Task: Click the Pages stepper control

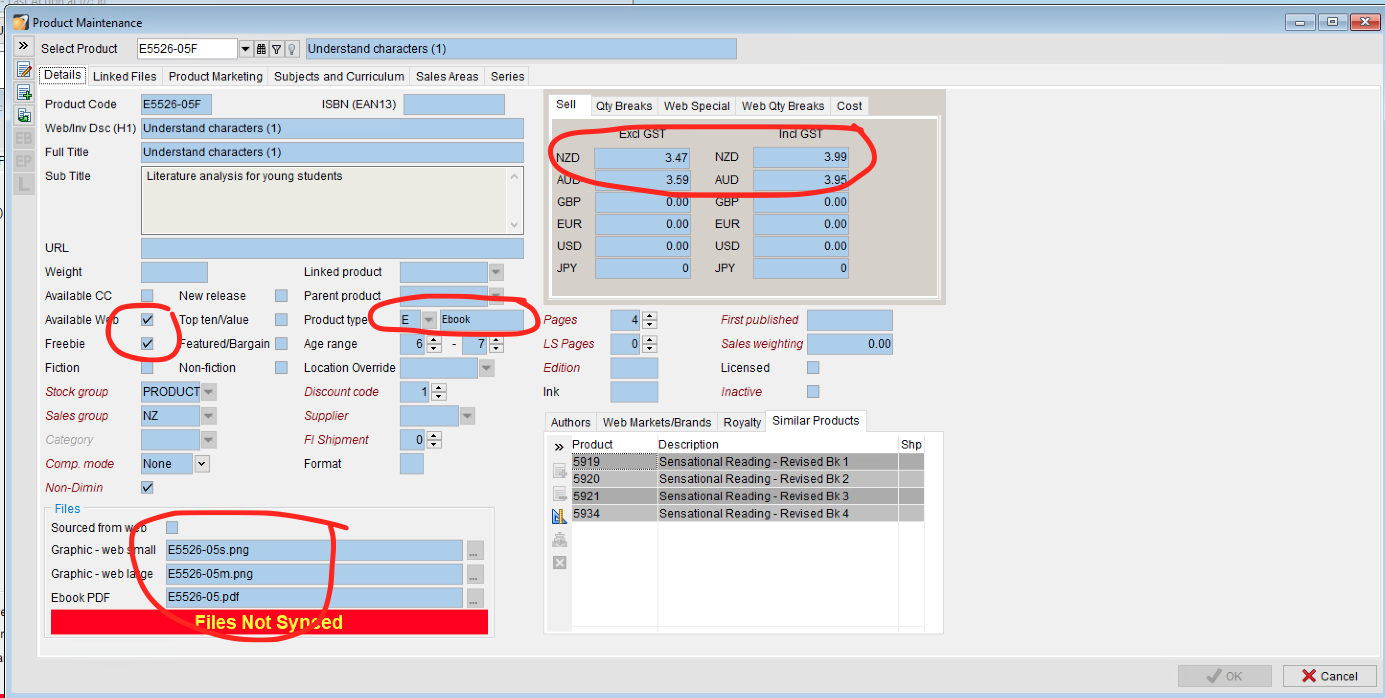Action: tap(649, 320)
